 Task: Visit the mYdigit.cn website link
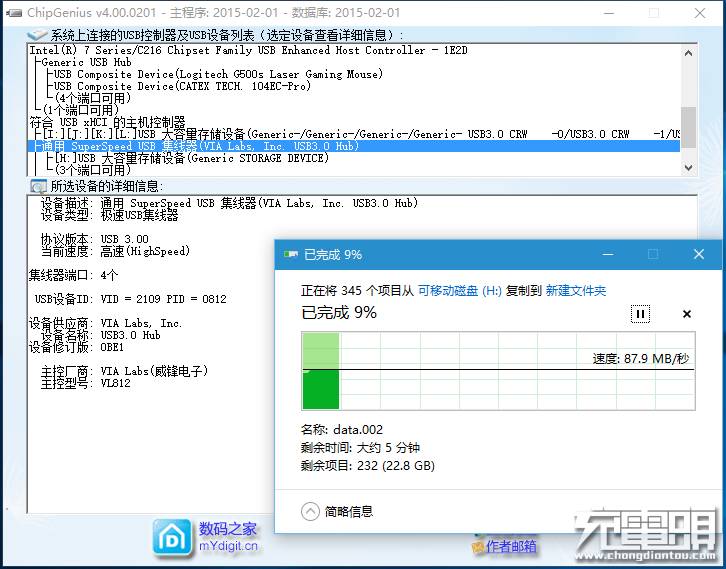pyautogui.click(x=228, y=545)
